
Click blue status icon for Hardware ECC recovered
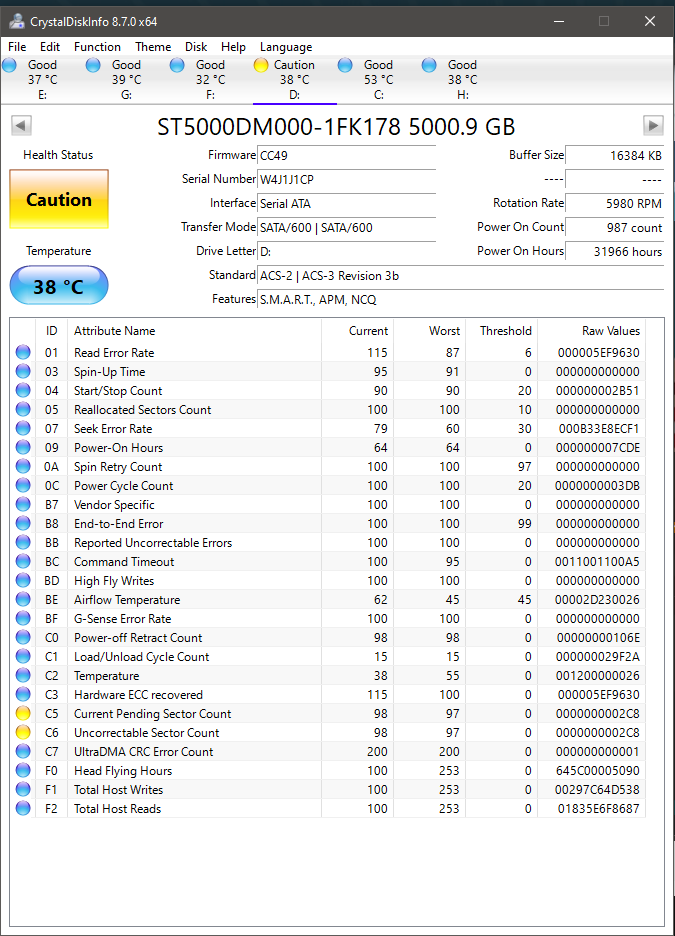(x=23, y=694)
